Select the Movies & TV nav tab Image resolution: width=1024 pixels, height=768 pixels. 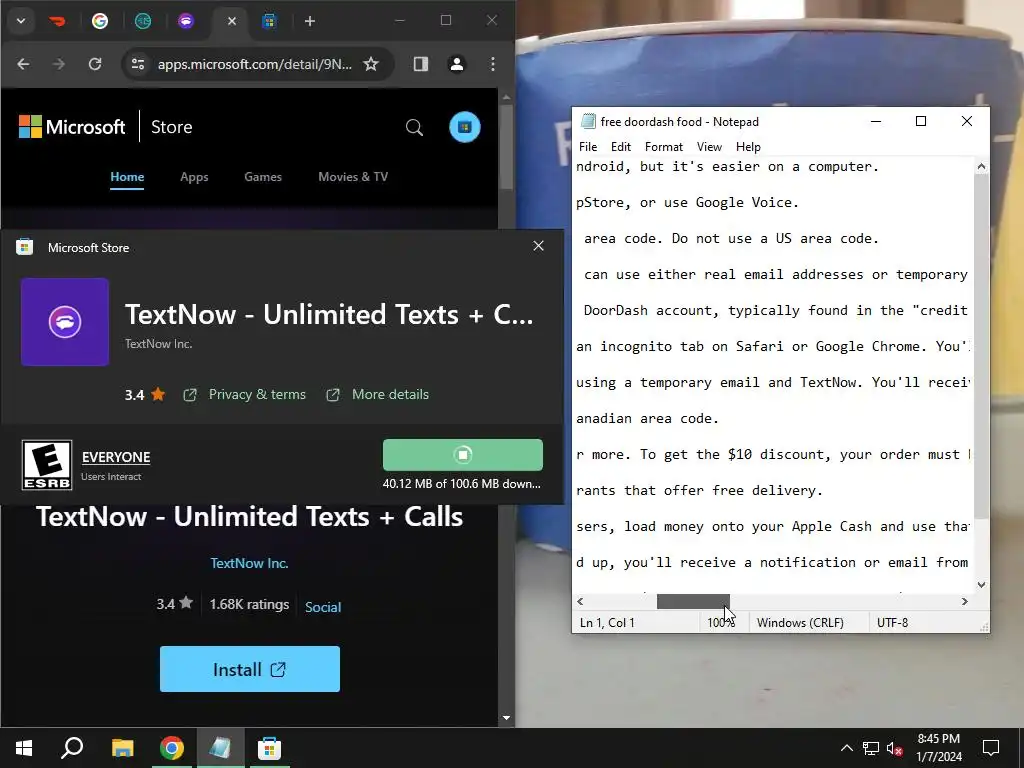353,177
